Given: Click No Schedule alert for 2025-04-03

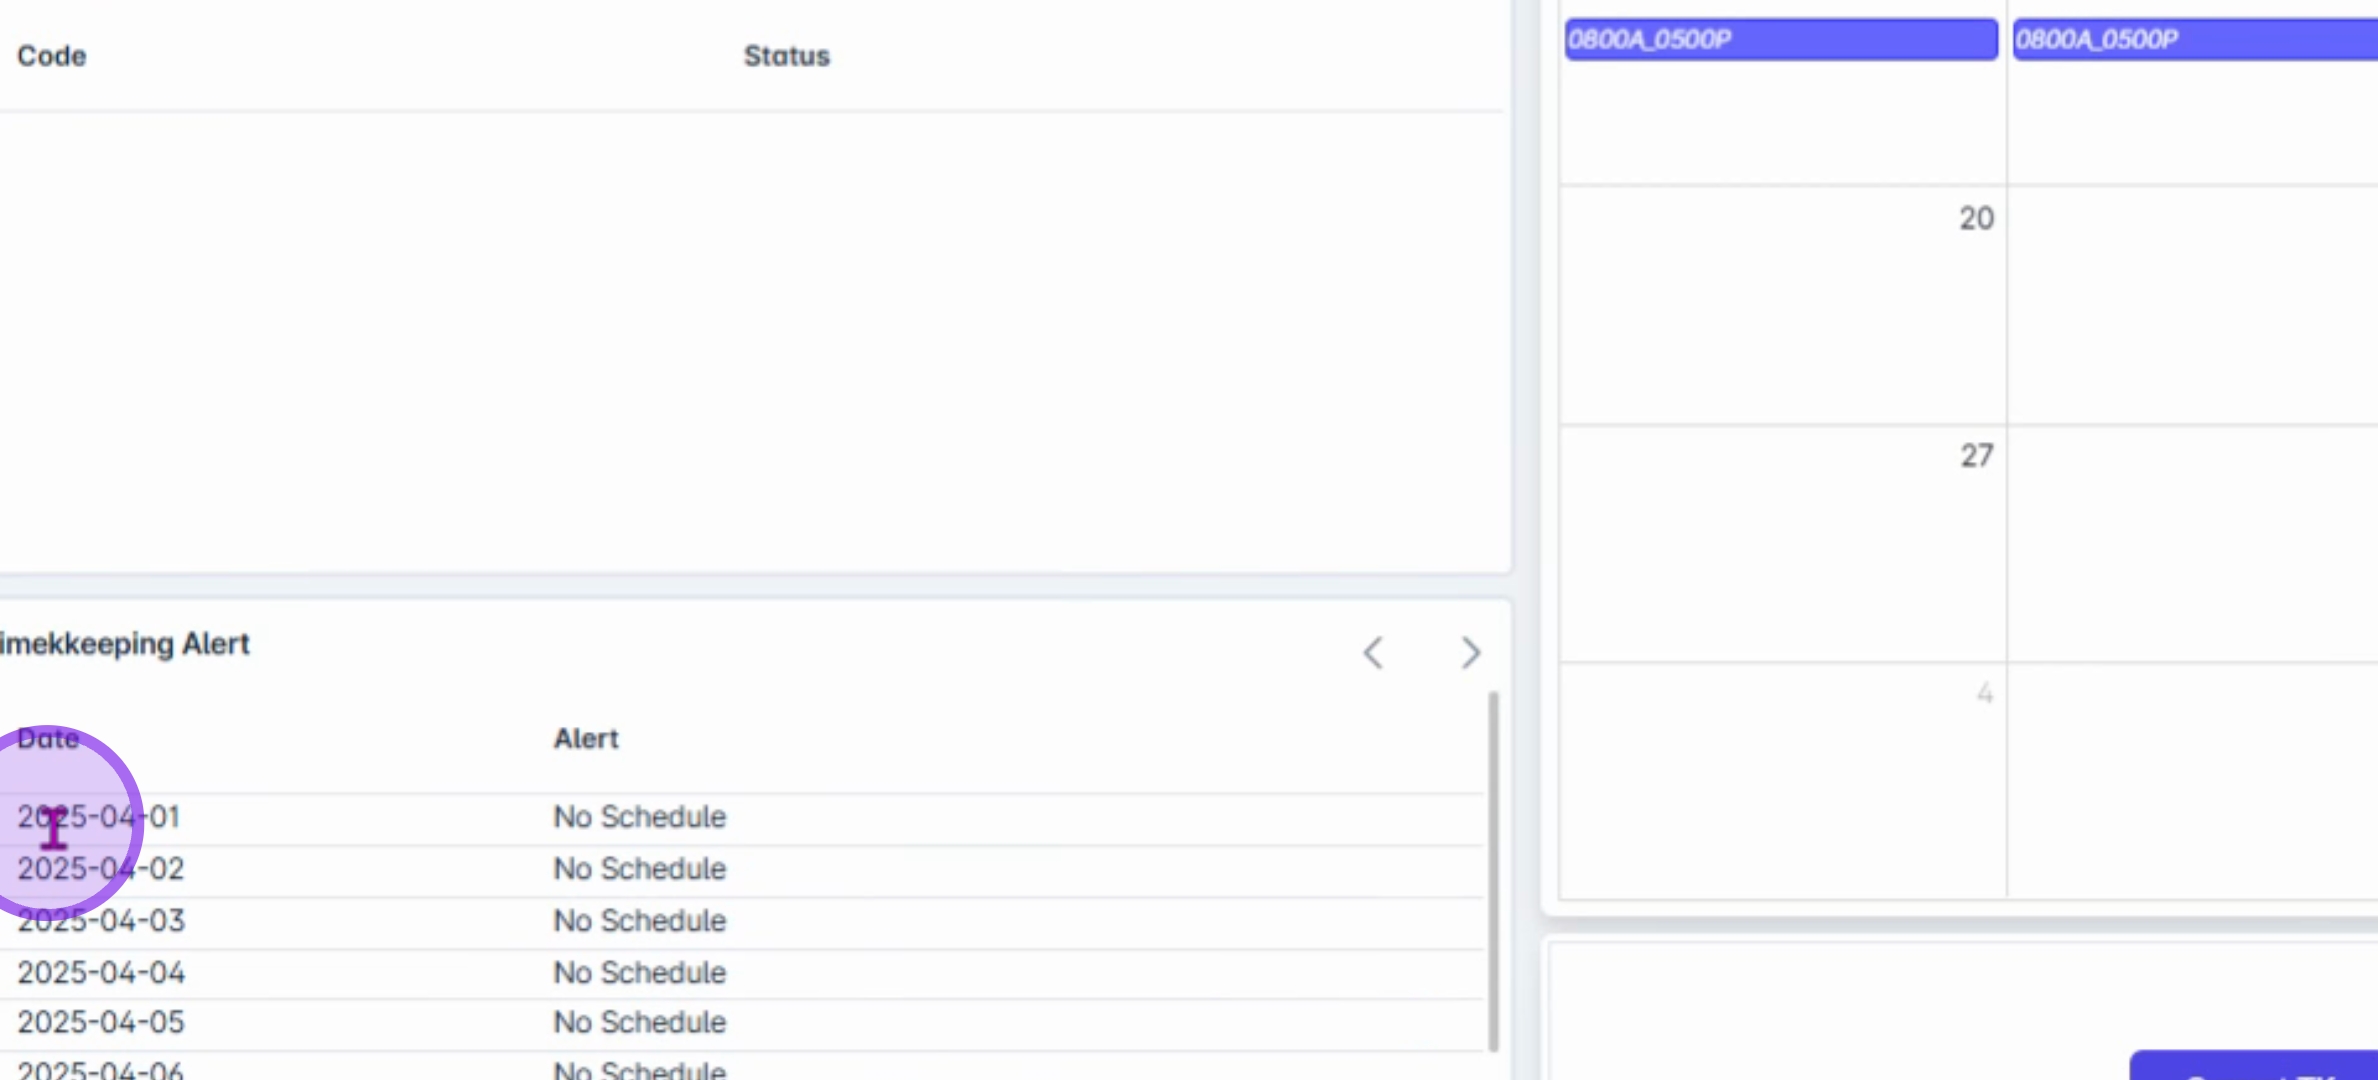Looking at the screenshot, I should 640,921.
